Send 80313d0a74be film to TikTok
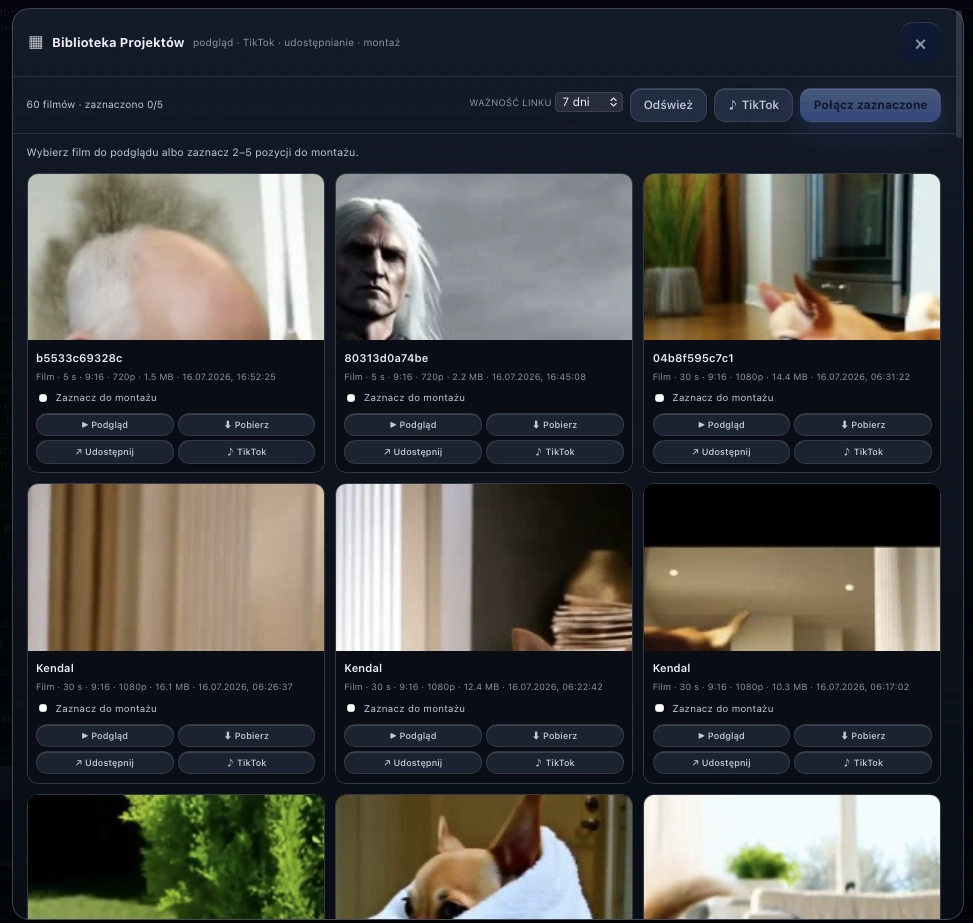This screenshot has width=973, height=923. coord(555,452)
